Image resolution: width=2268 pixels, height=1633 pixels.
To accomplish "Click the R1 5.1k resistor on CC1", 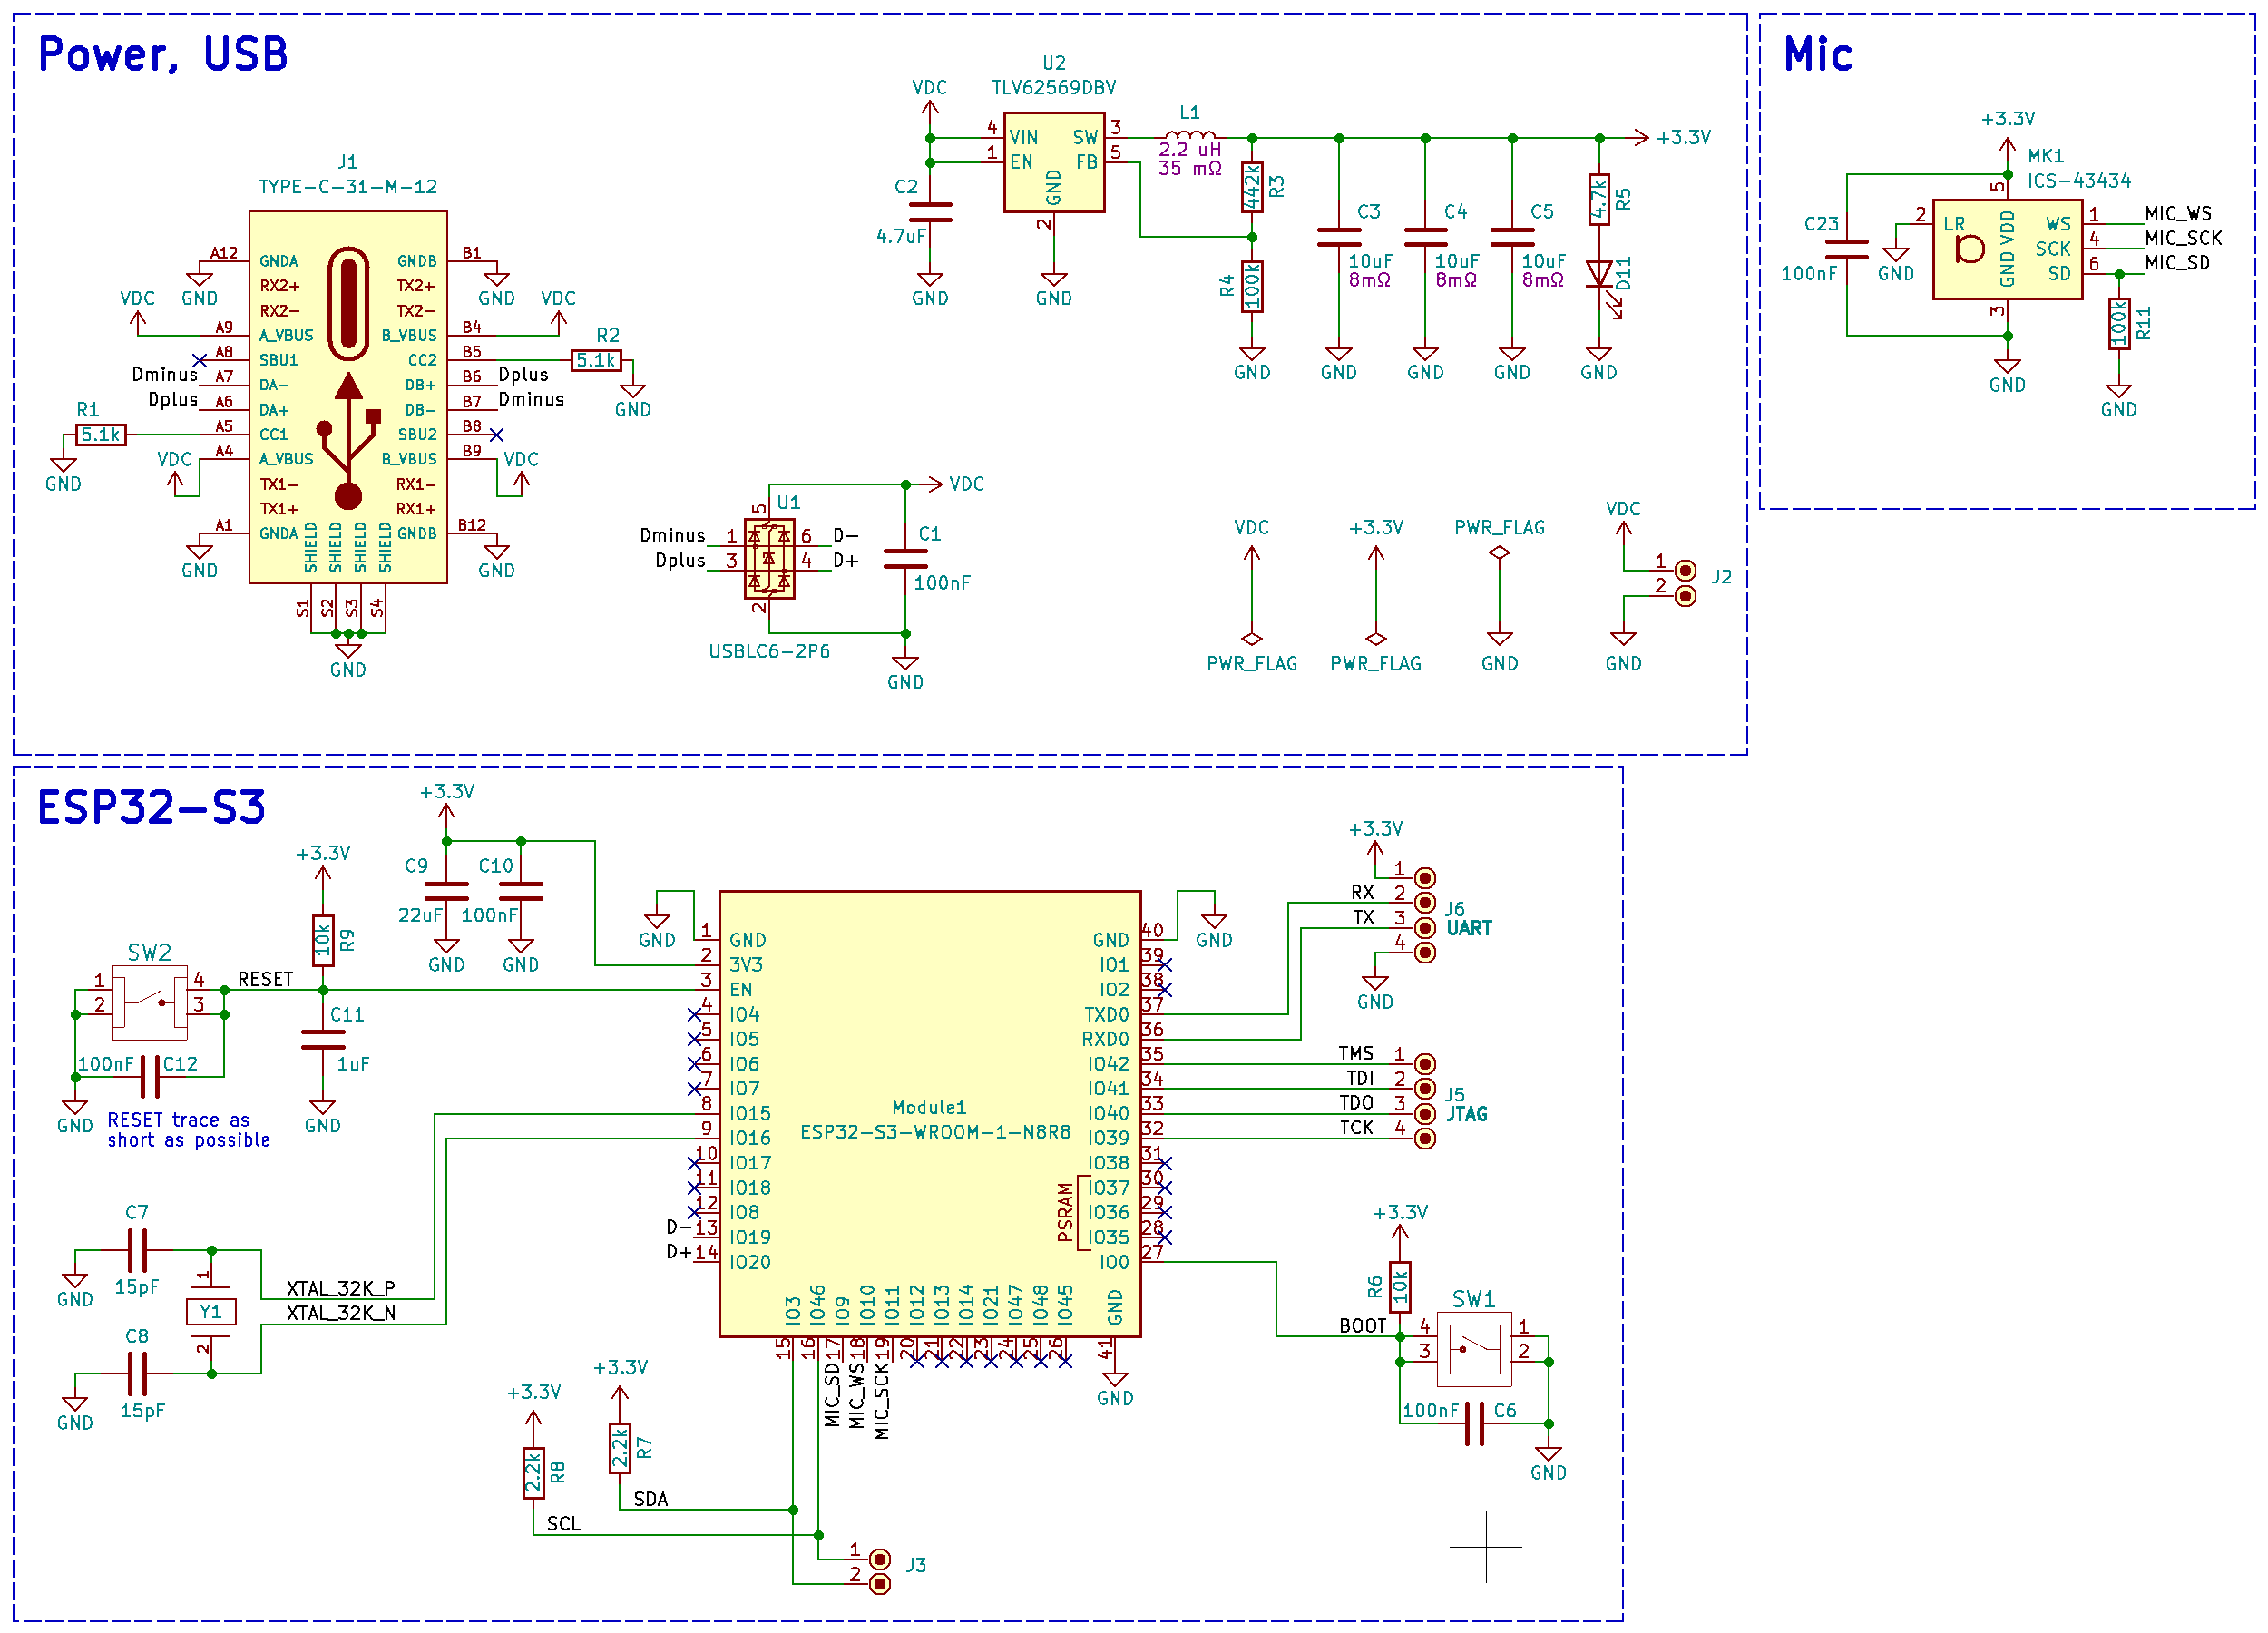I will pos(101,434).
